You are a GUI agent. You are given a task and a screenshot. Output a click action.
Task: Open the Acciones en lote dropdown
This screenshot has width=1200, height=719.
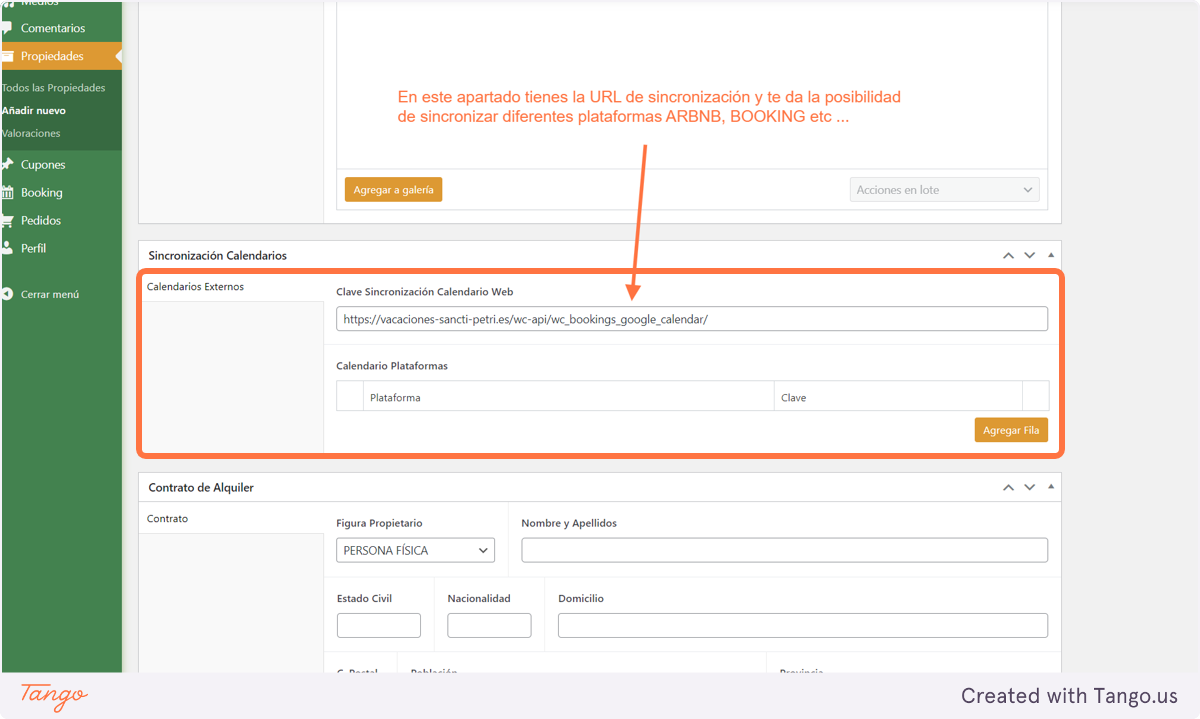[945, 190]
